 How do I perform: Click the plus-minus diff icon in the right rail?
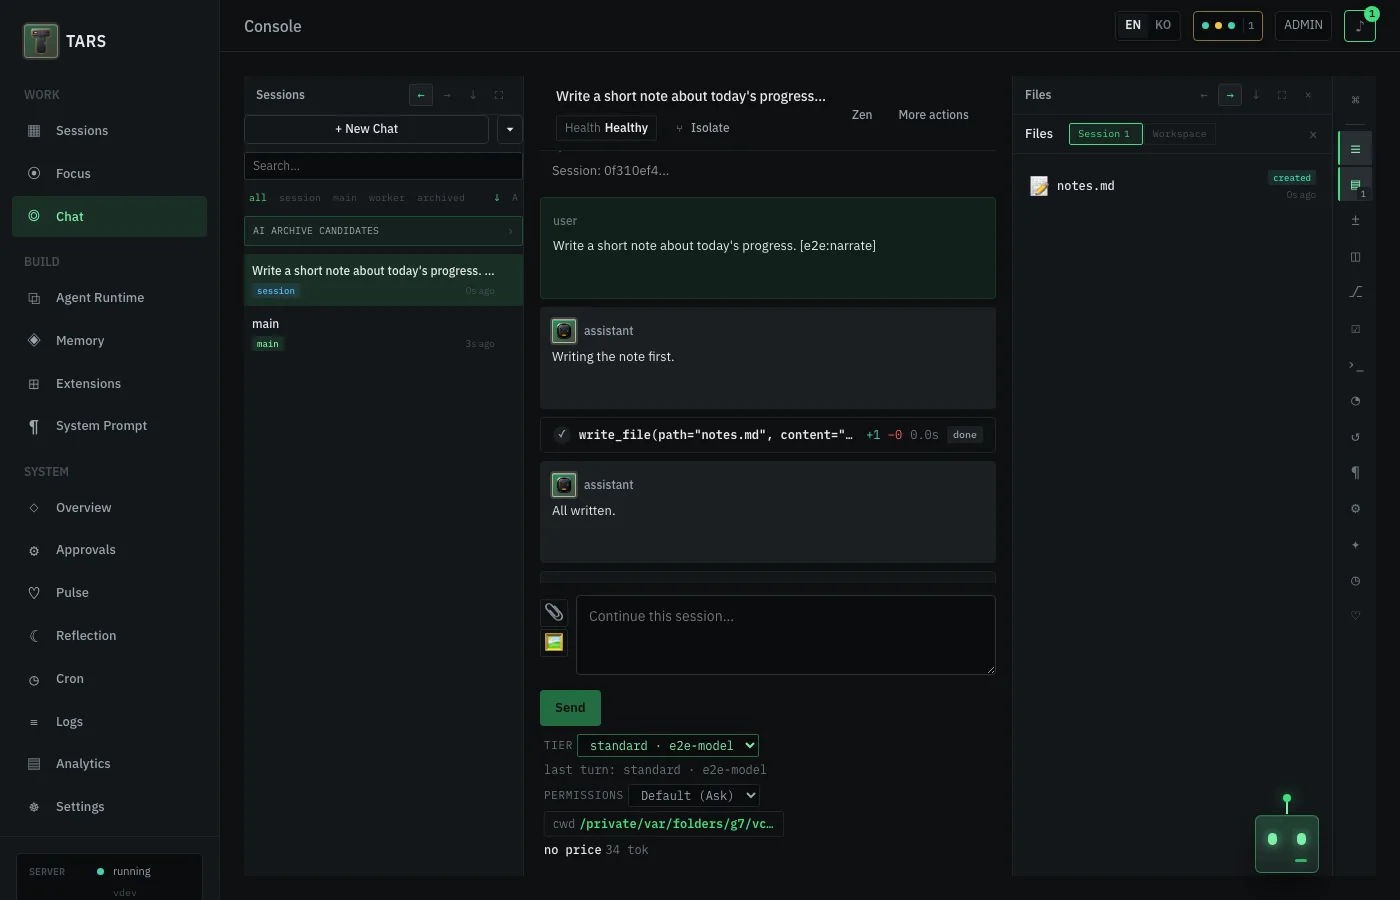click(x=1355, y=220)
